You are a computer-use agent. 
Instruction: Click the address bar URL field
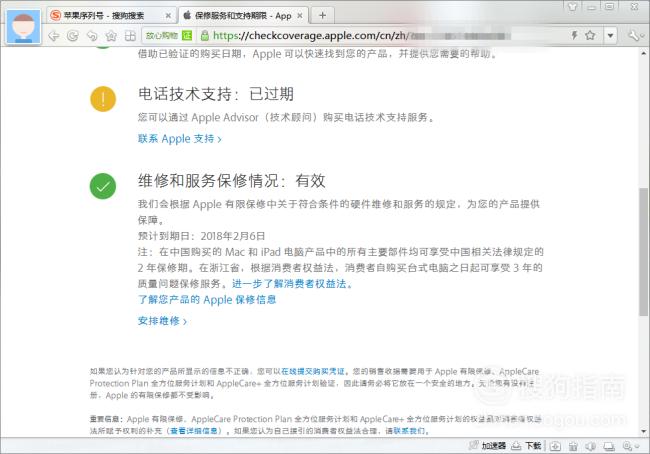[381, 36]
